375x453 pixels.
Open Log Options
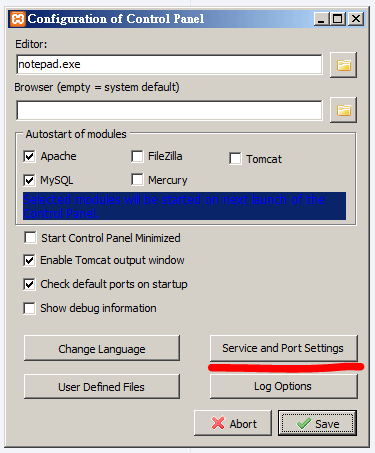(284, 387)
